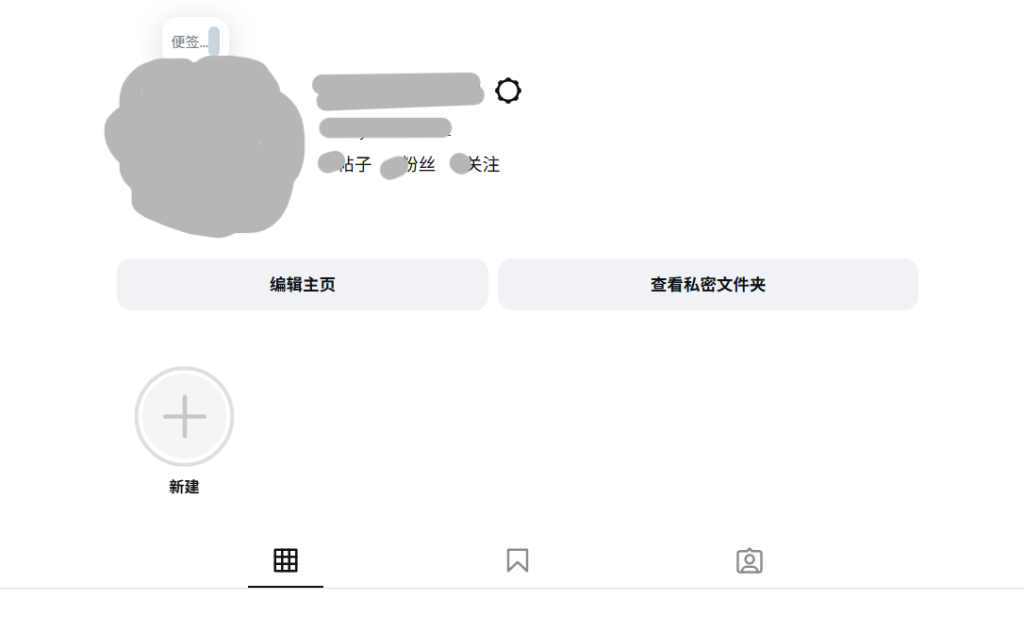This screenshot has height=633, width=1024.
Task: Open the saved bookmark tab
Action: click(x=517, y=560)
